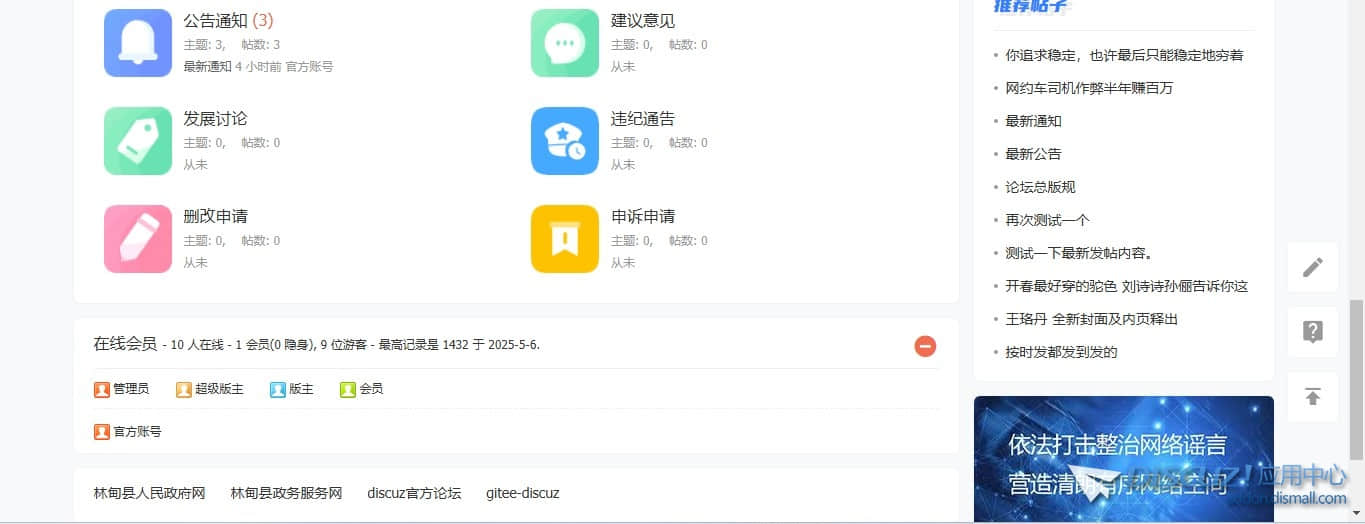Image resolution: width=1365 pixels, height=524 pixels.
Task: Click the back-to-top arrow icon
Action: pyautogui.click(x=1313, y=397)
